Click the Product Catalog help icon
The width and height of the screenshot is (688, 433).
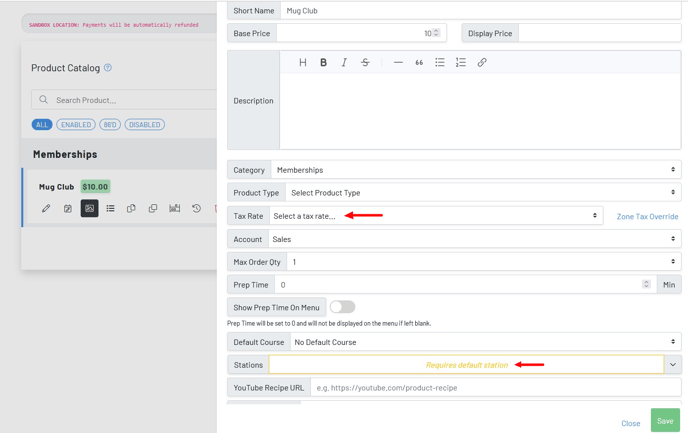108,68
